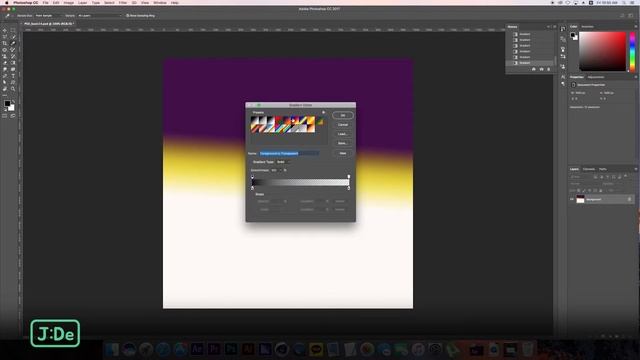
Task: Open the Smoothness percentage dropdown arrow
Action: (280, 170)
